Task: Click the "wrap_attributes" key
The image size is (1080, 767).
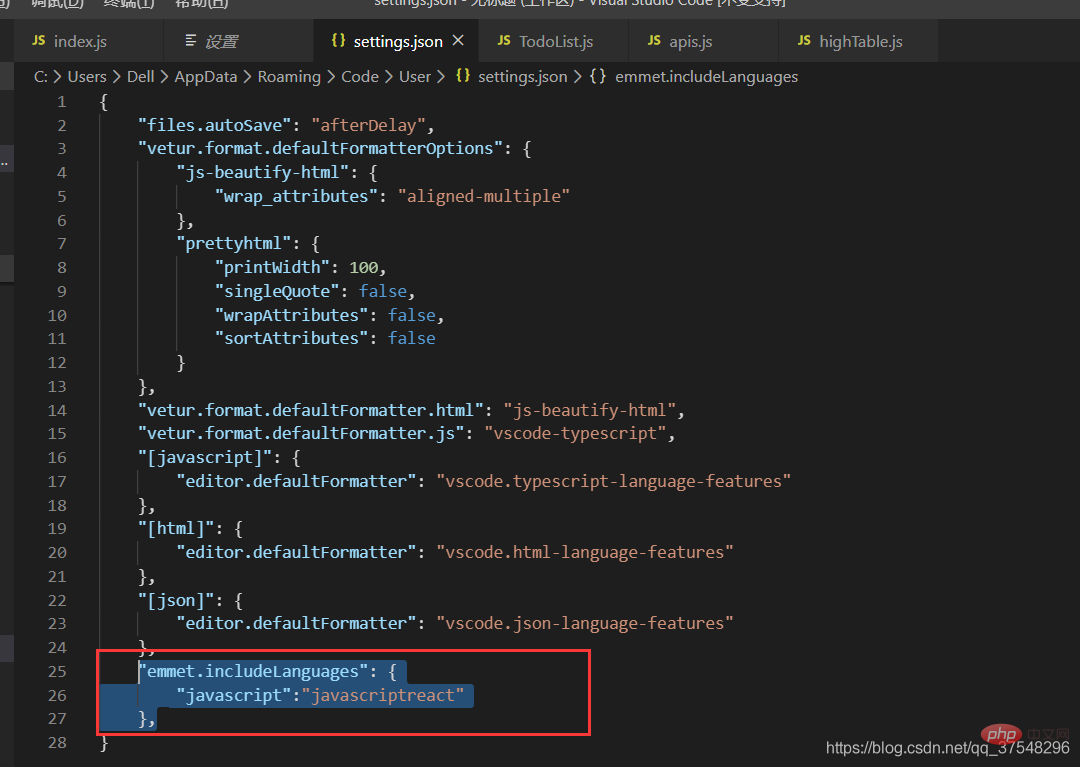Action: click(297, 197)
